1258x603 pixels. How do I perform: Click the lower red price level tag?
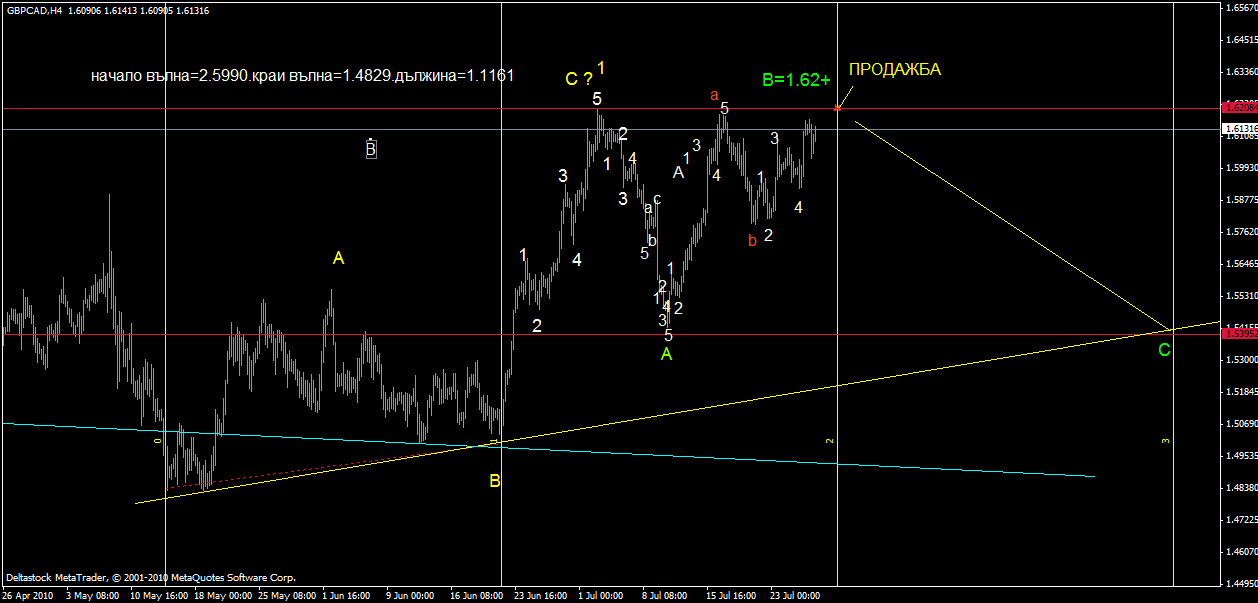pyautogui.click(x=1238, y=335)
